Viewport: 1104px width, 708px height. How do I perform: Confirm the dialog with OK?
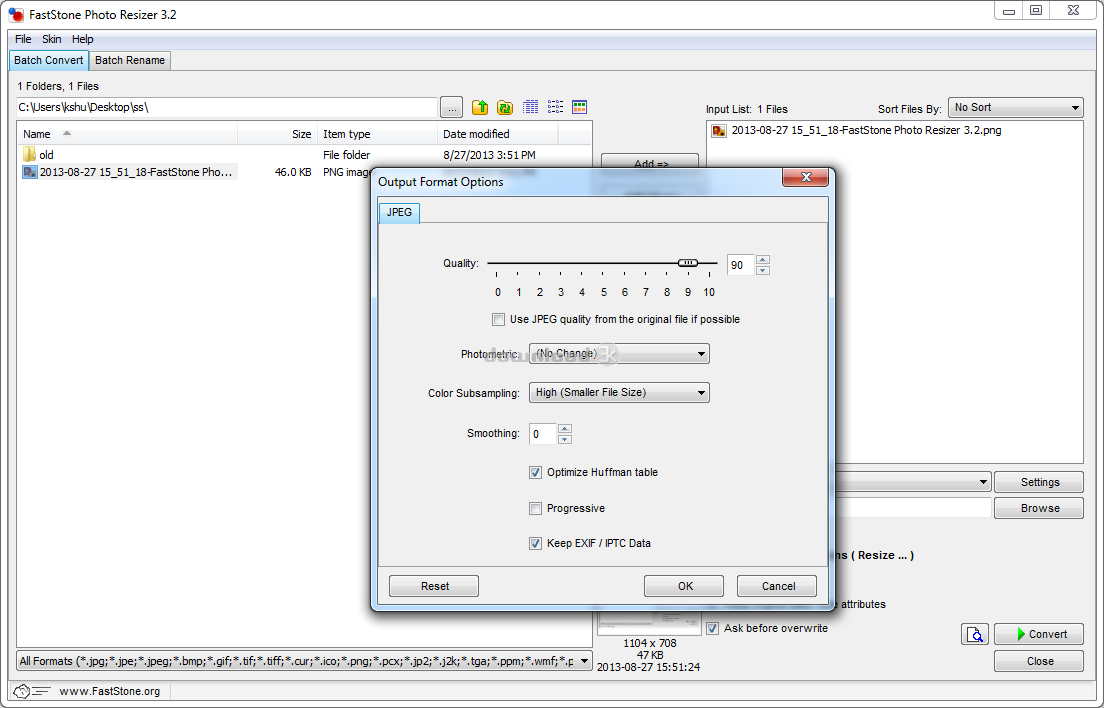[684, 586]
